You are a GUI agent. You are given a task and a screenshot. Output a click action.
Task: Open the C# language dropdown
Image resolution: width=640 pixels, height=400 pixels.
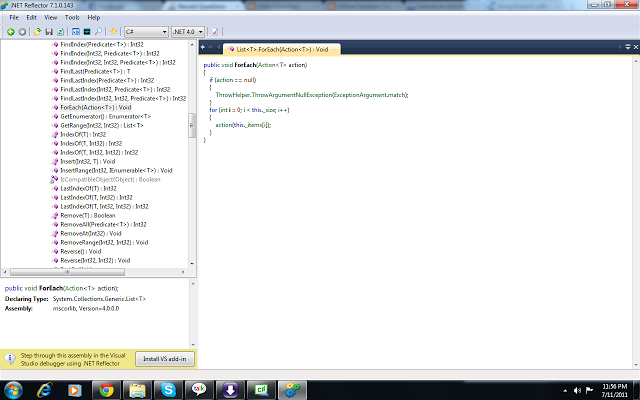pos(146,31)
